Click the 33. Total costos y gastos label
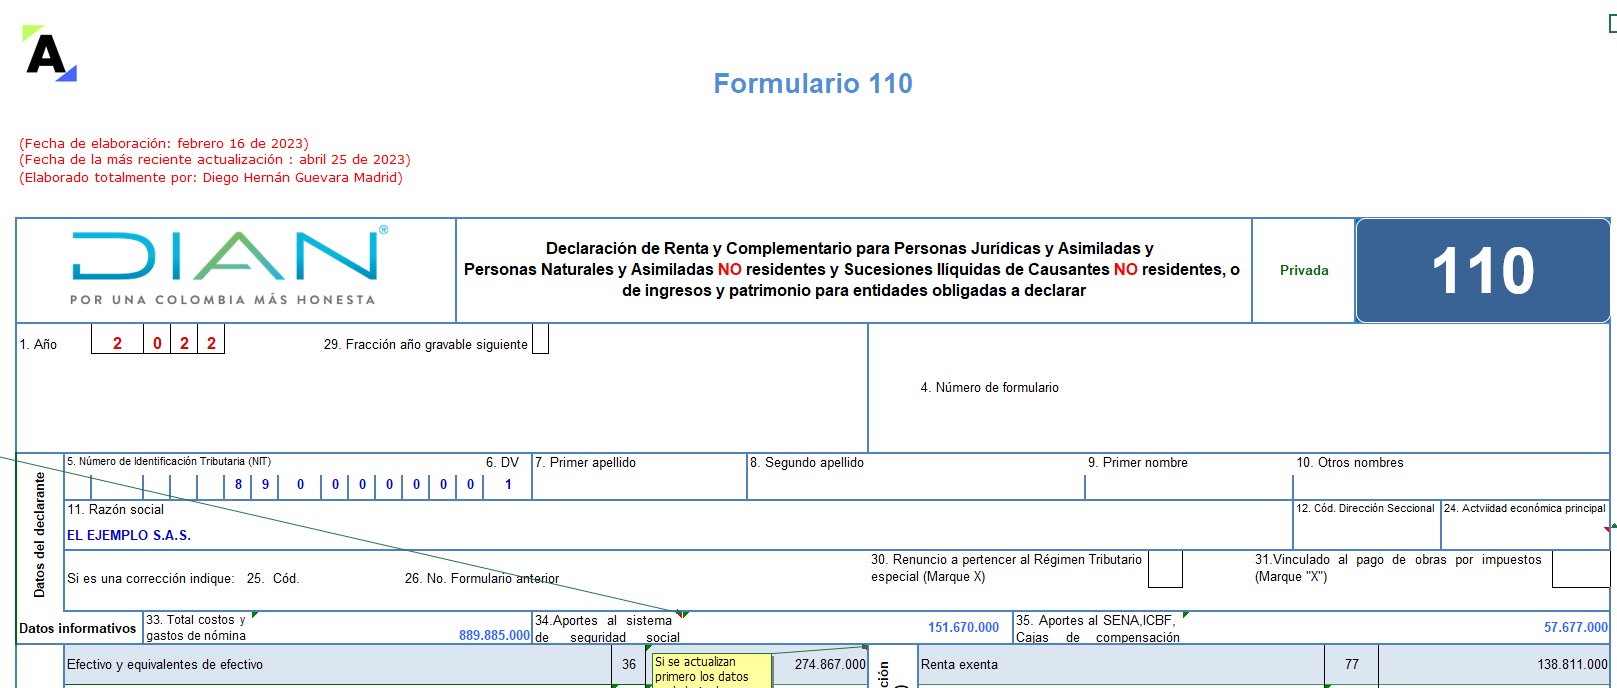This screenshot has width=1617, height=688. 196,627
